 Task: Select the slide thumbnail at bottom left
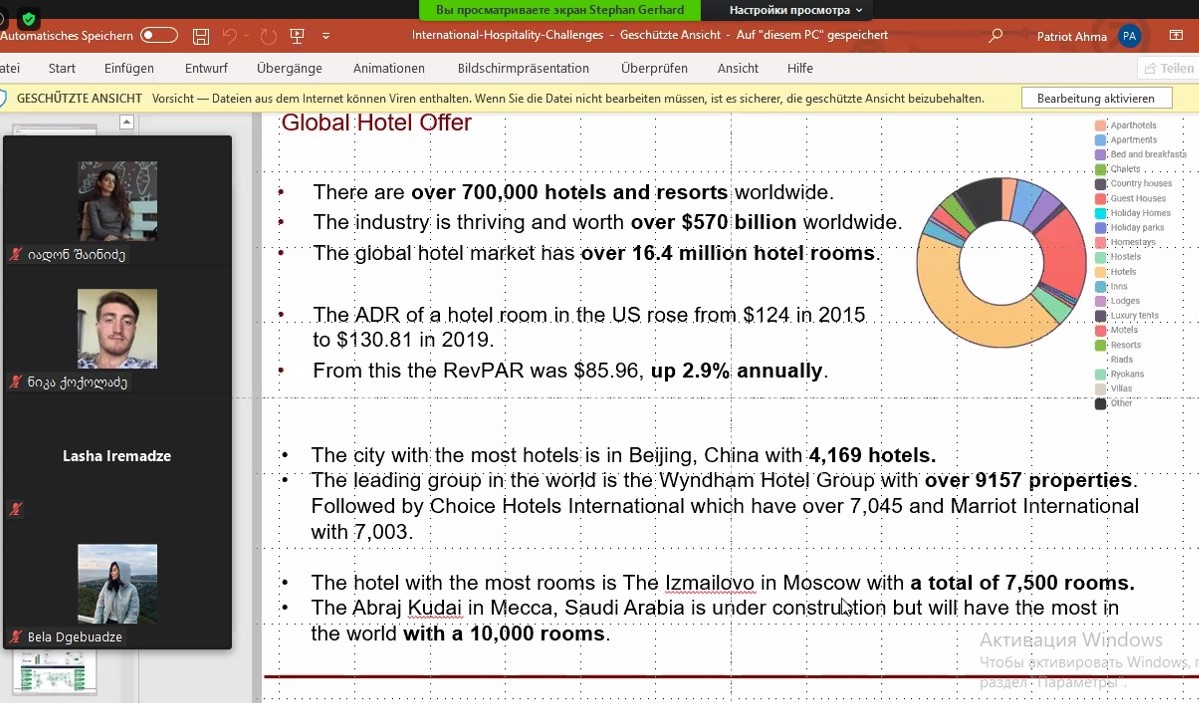pos(55,672)
